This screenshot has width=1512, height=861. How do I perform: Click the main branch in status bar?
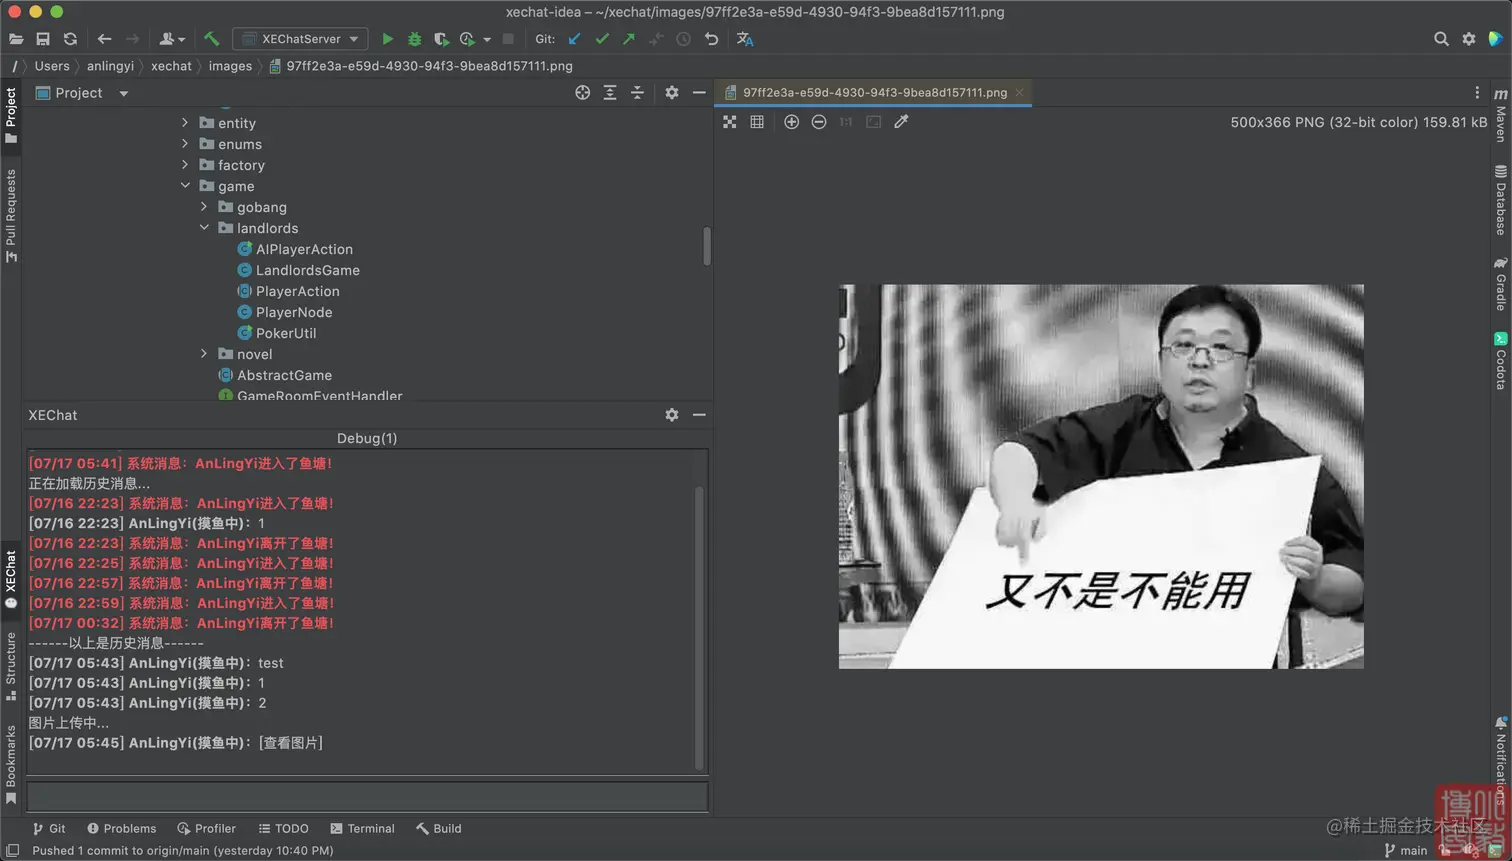1406,850
